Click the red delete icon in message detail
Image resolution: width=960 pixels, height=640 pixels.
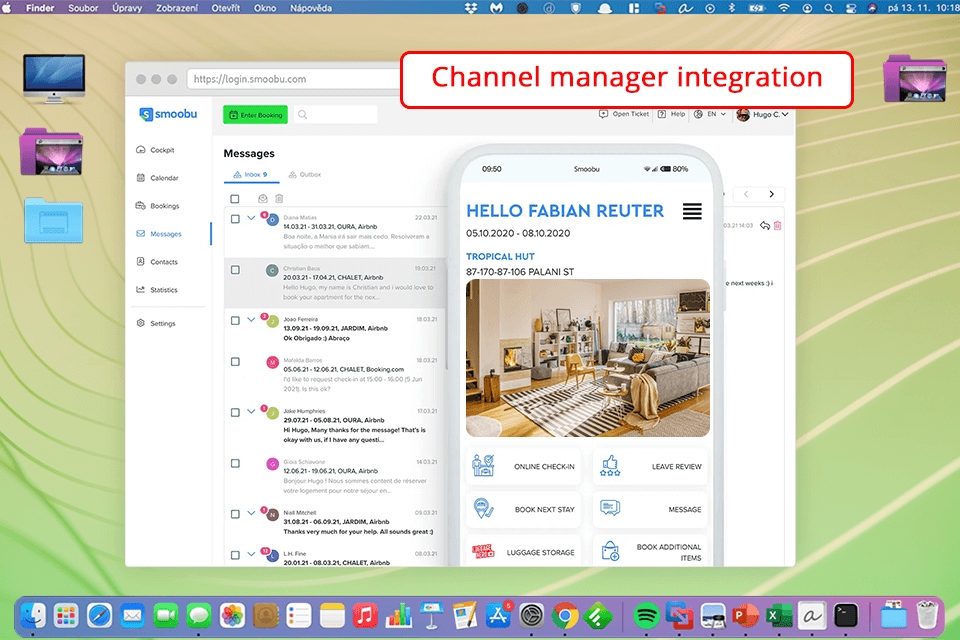(778, 225)
